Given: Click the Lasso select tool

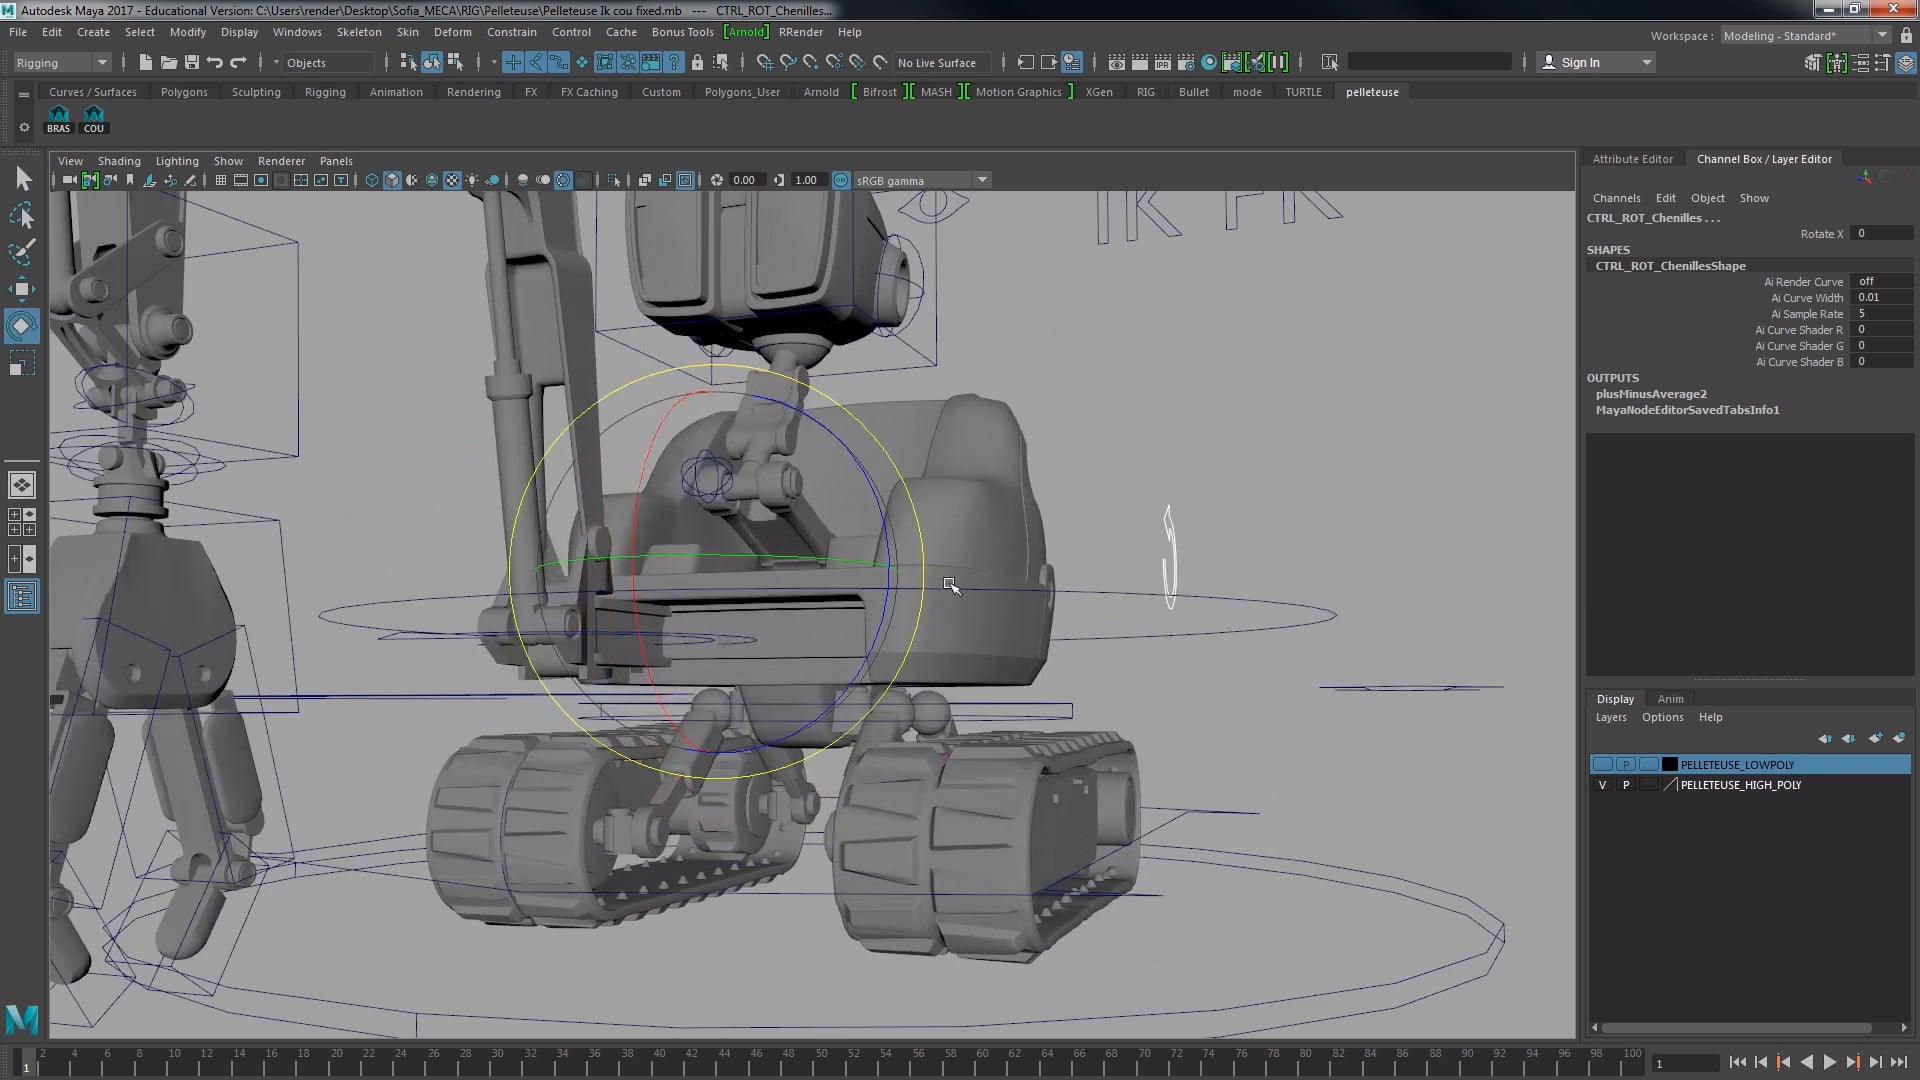Looking at the screenshot, I should [x=21, y=216].
